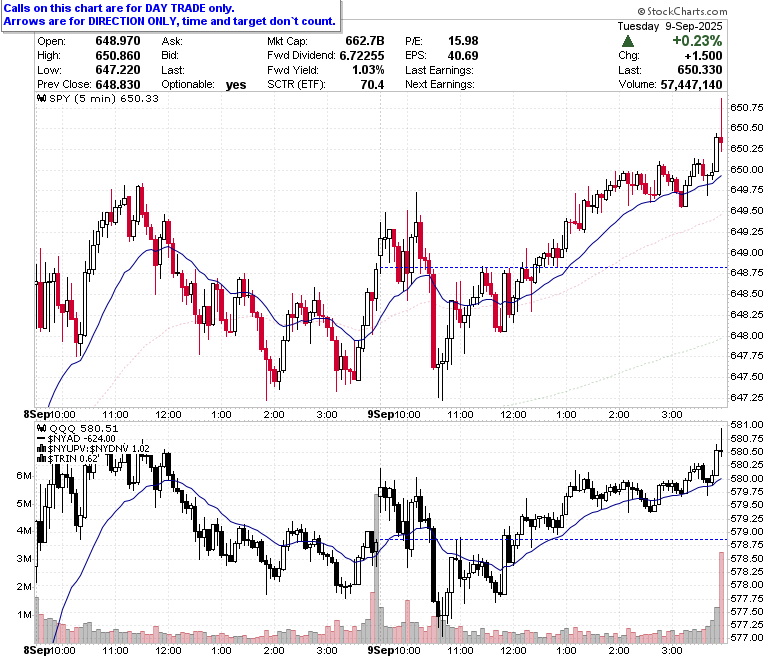Click the bar icon beside $TRIN legend
The image size is (780, 659).
[x=42, y=459]
